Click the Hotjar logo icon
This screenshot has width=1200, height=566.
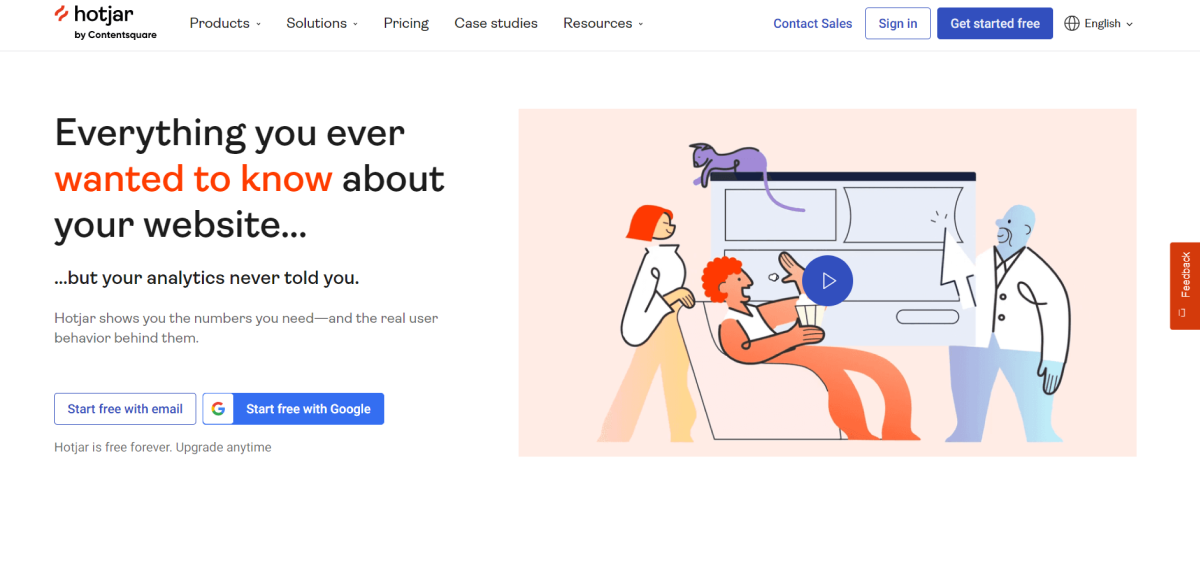point(62,14)
